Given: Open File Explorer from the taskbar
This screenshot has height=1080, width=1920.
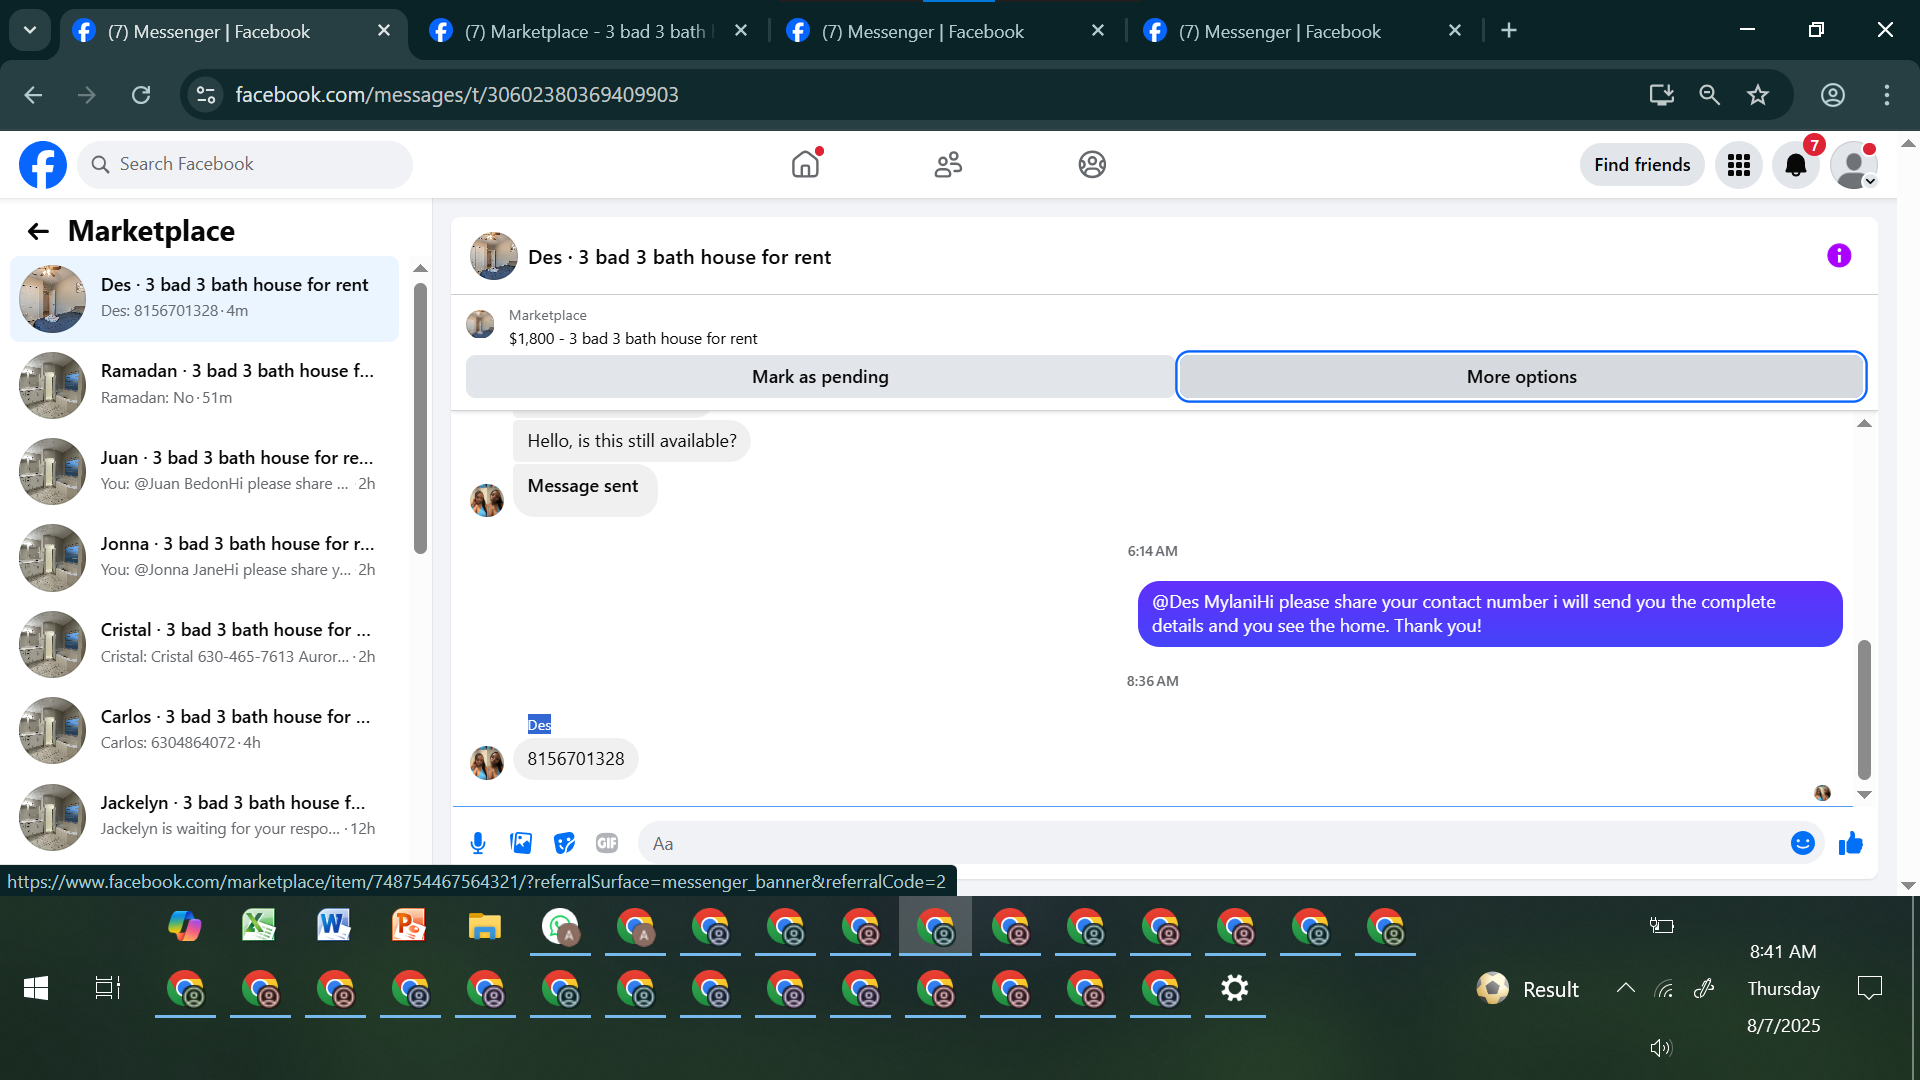Looking at the screenshot, I should [x=484, y=926].
